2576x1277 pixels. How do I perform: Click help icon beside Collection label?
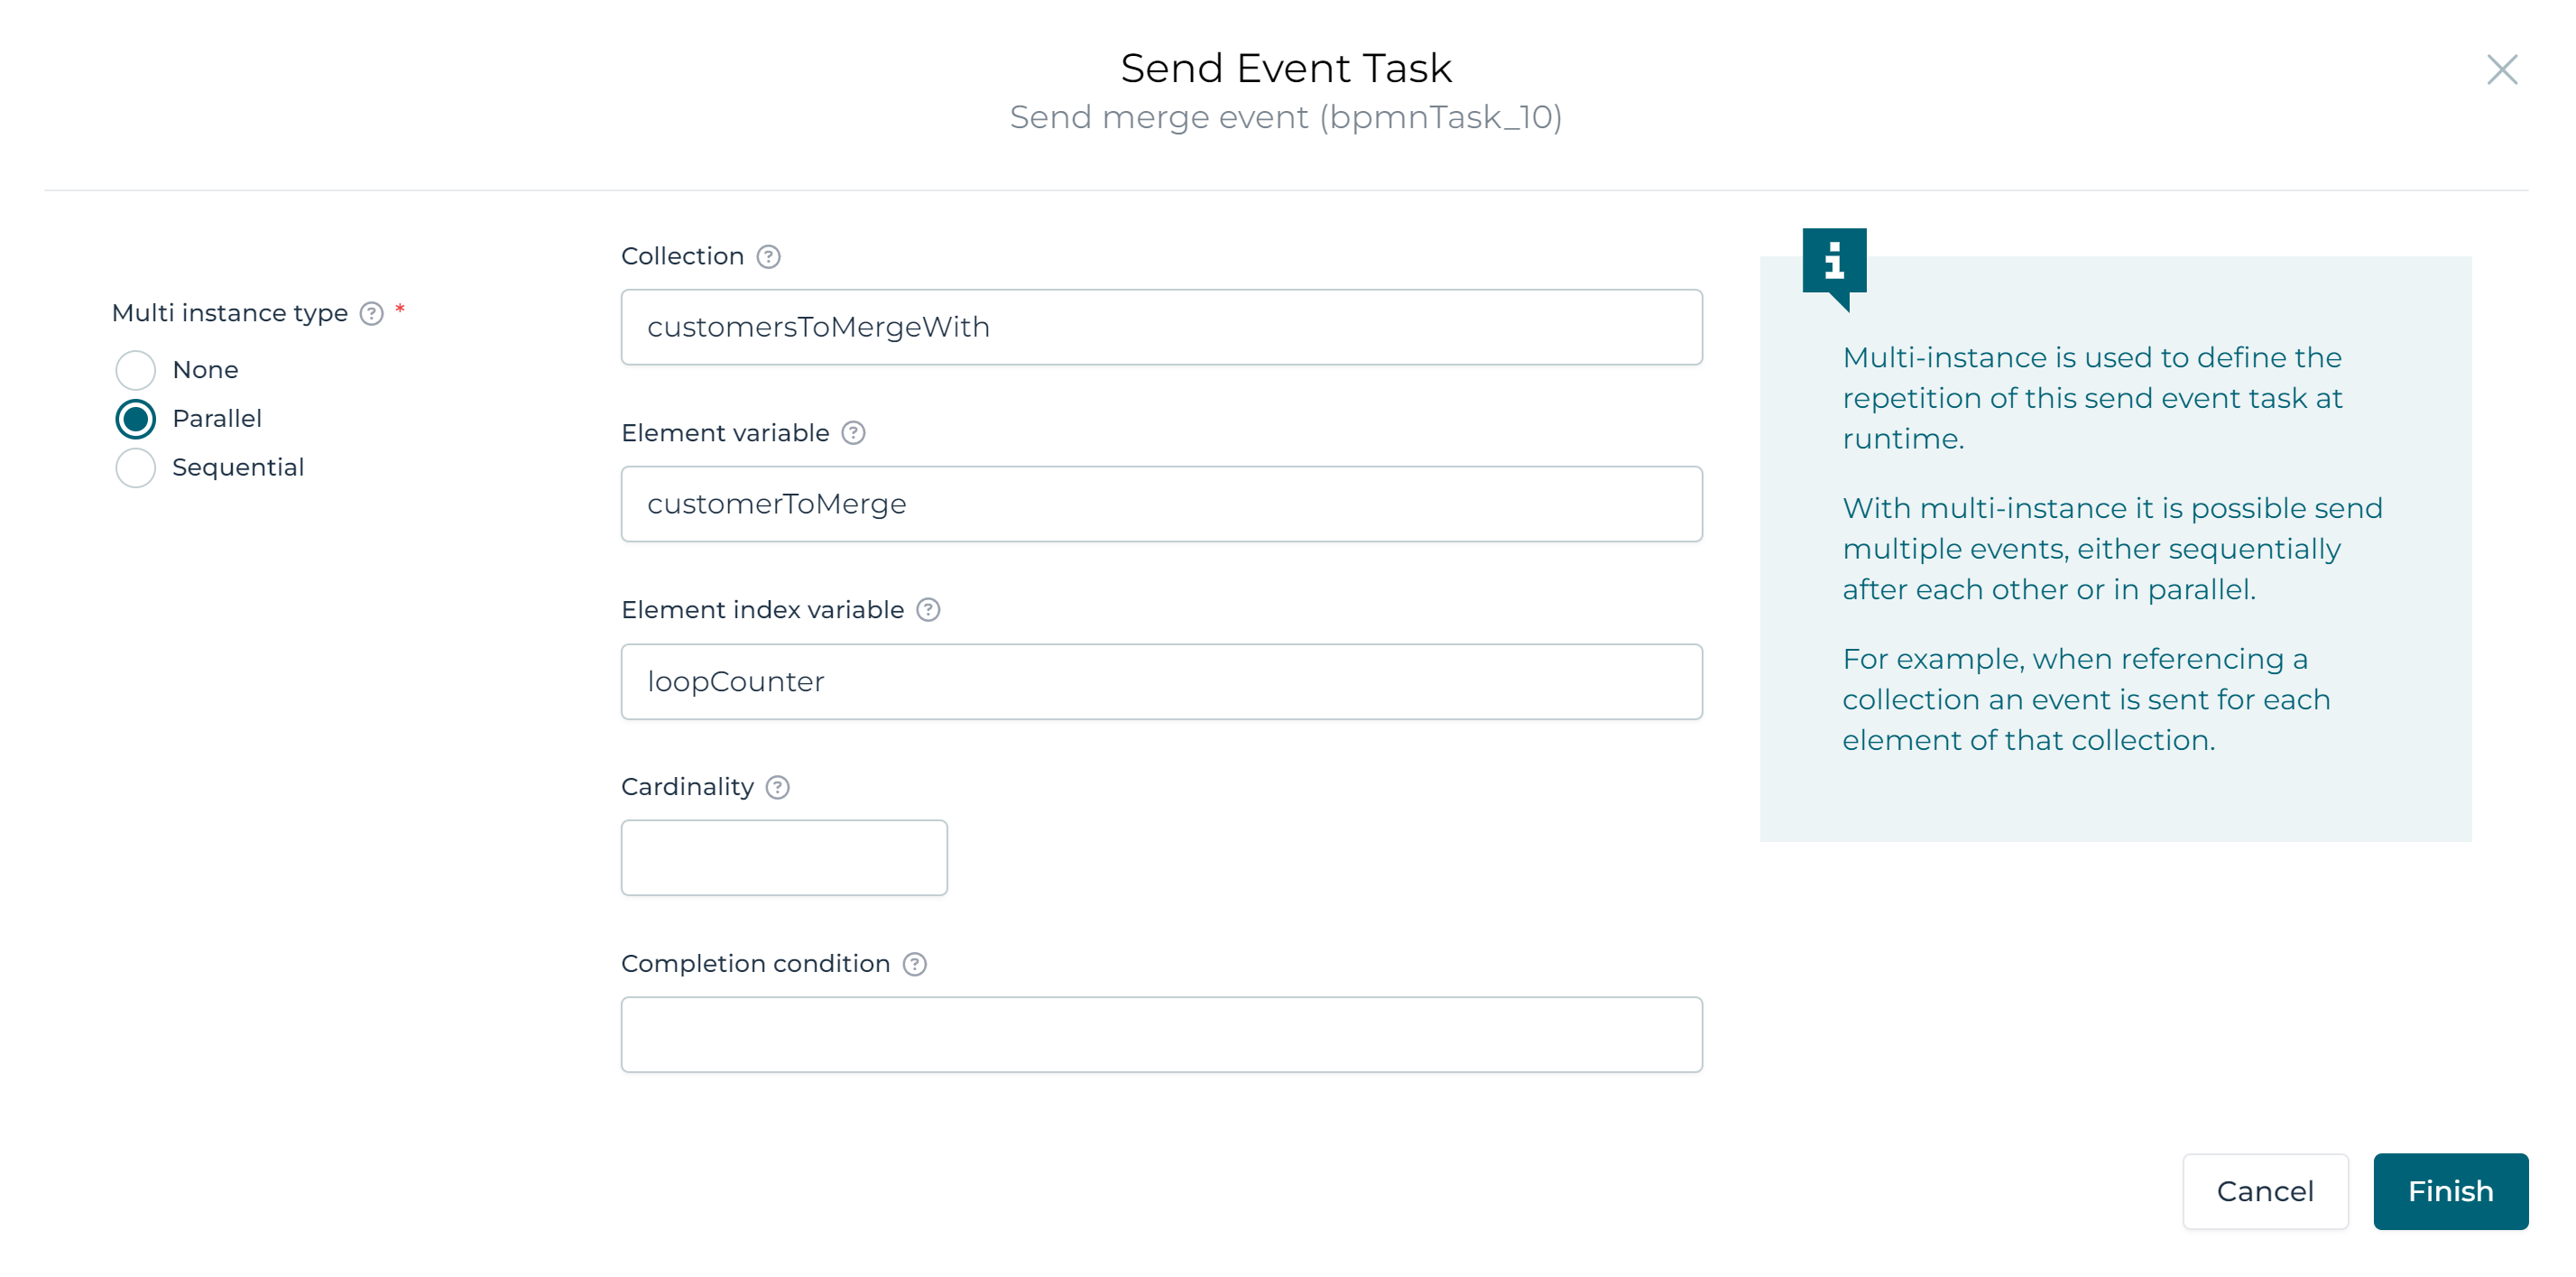(768, 257)
